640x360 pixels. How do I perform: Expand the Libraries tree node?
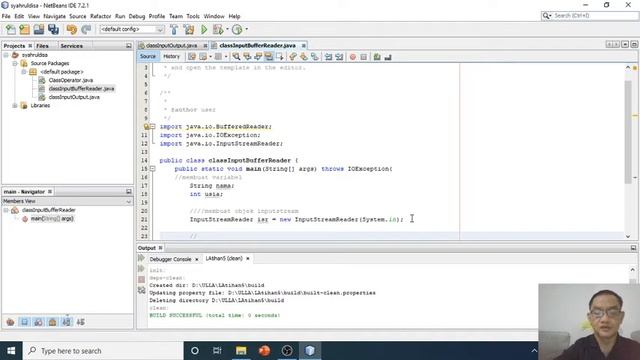click(15, 106)
